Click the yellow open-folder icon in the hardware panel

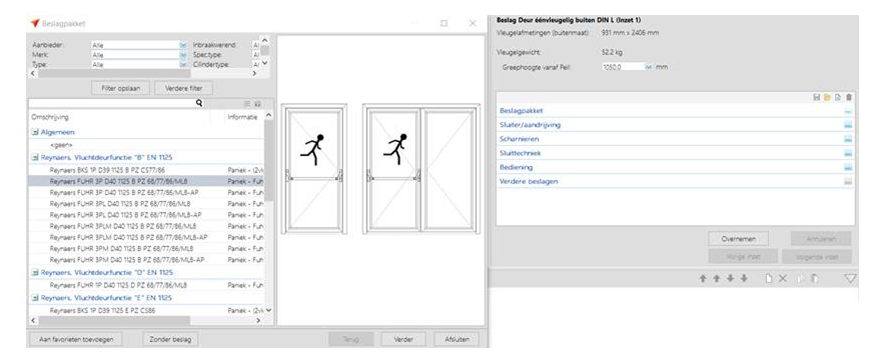pyautogui.click(x=827, y=97)
